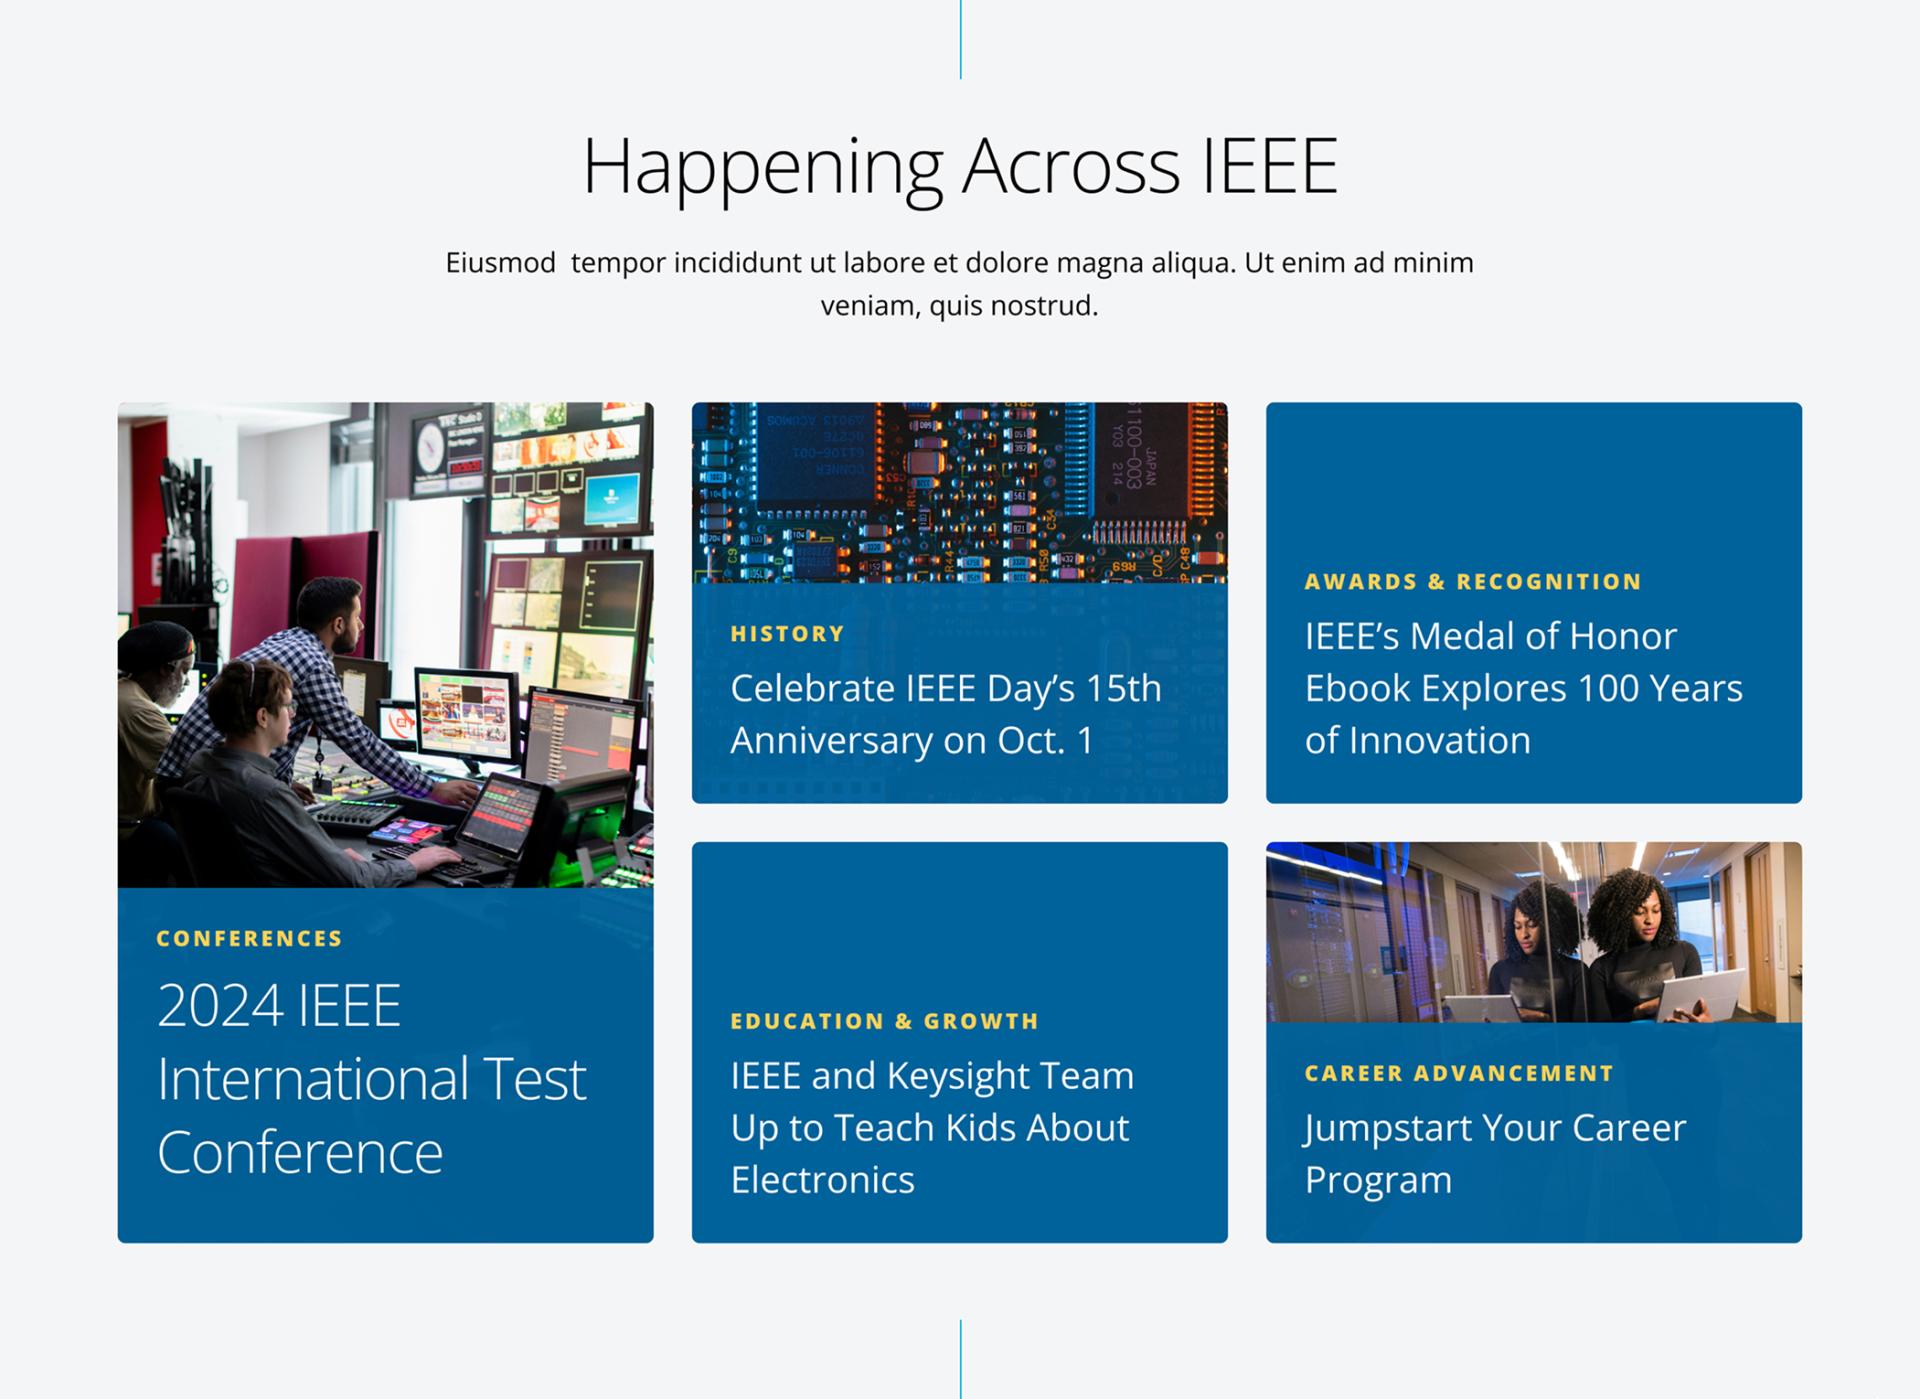Viewport: 1920px width, 1399px height.
Task: Click the top vertical blue divider line
Action: pyautogui.click(x=960, y=40)
